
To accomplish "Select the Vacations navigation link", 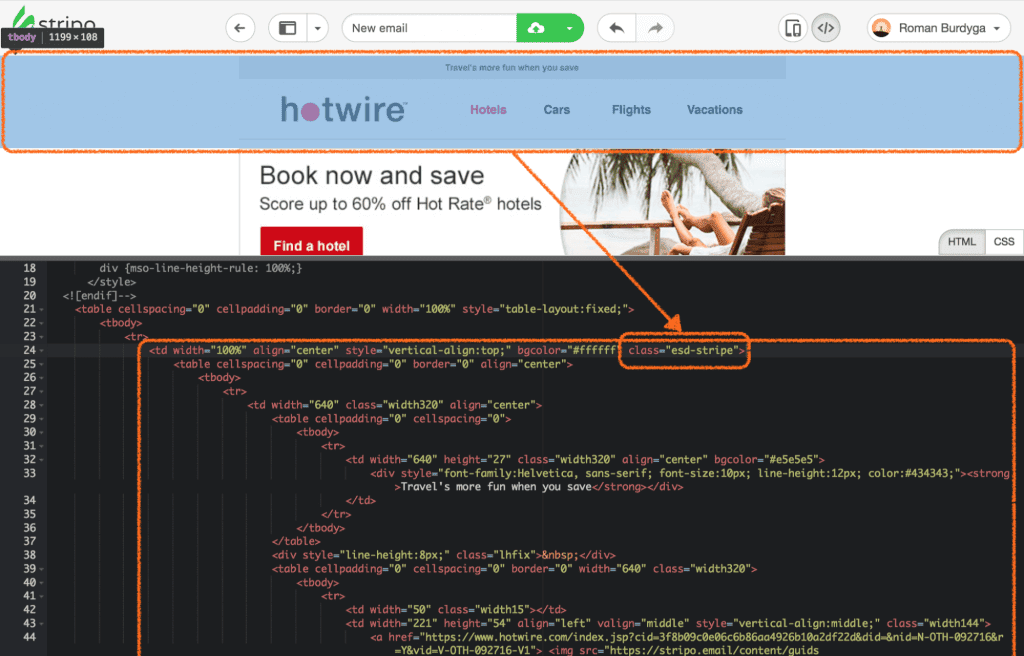I will click(714, 110).
